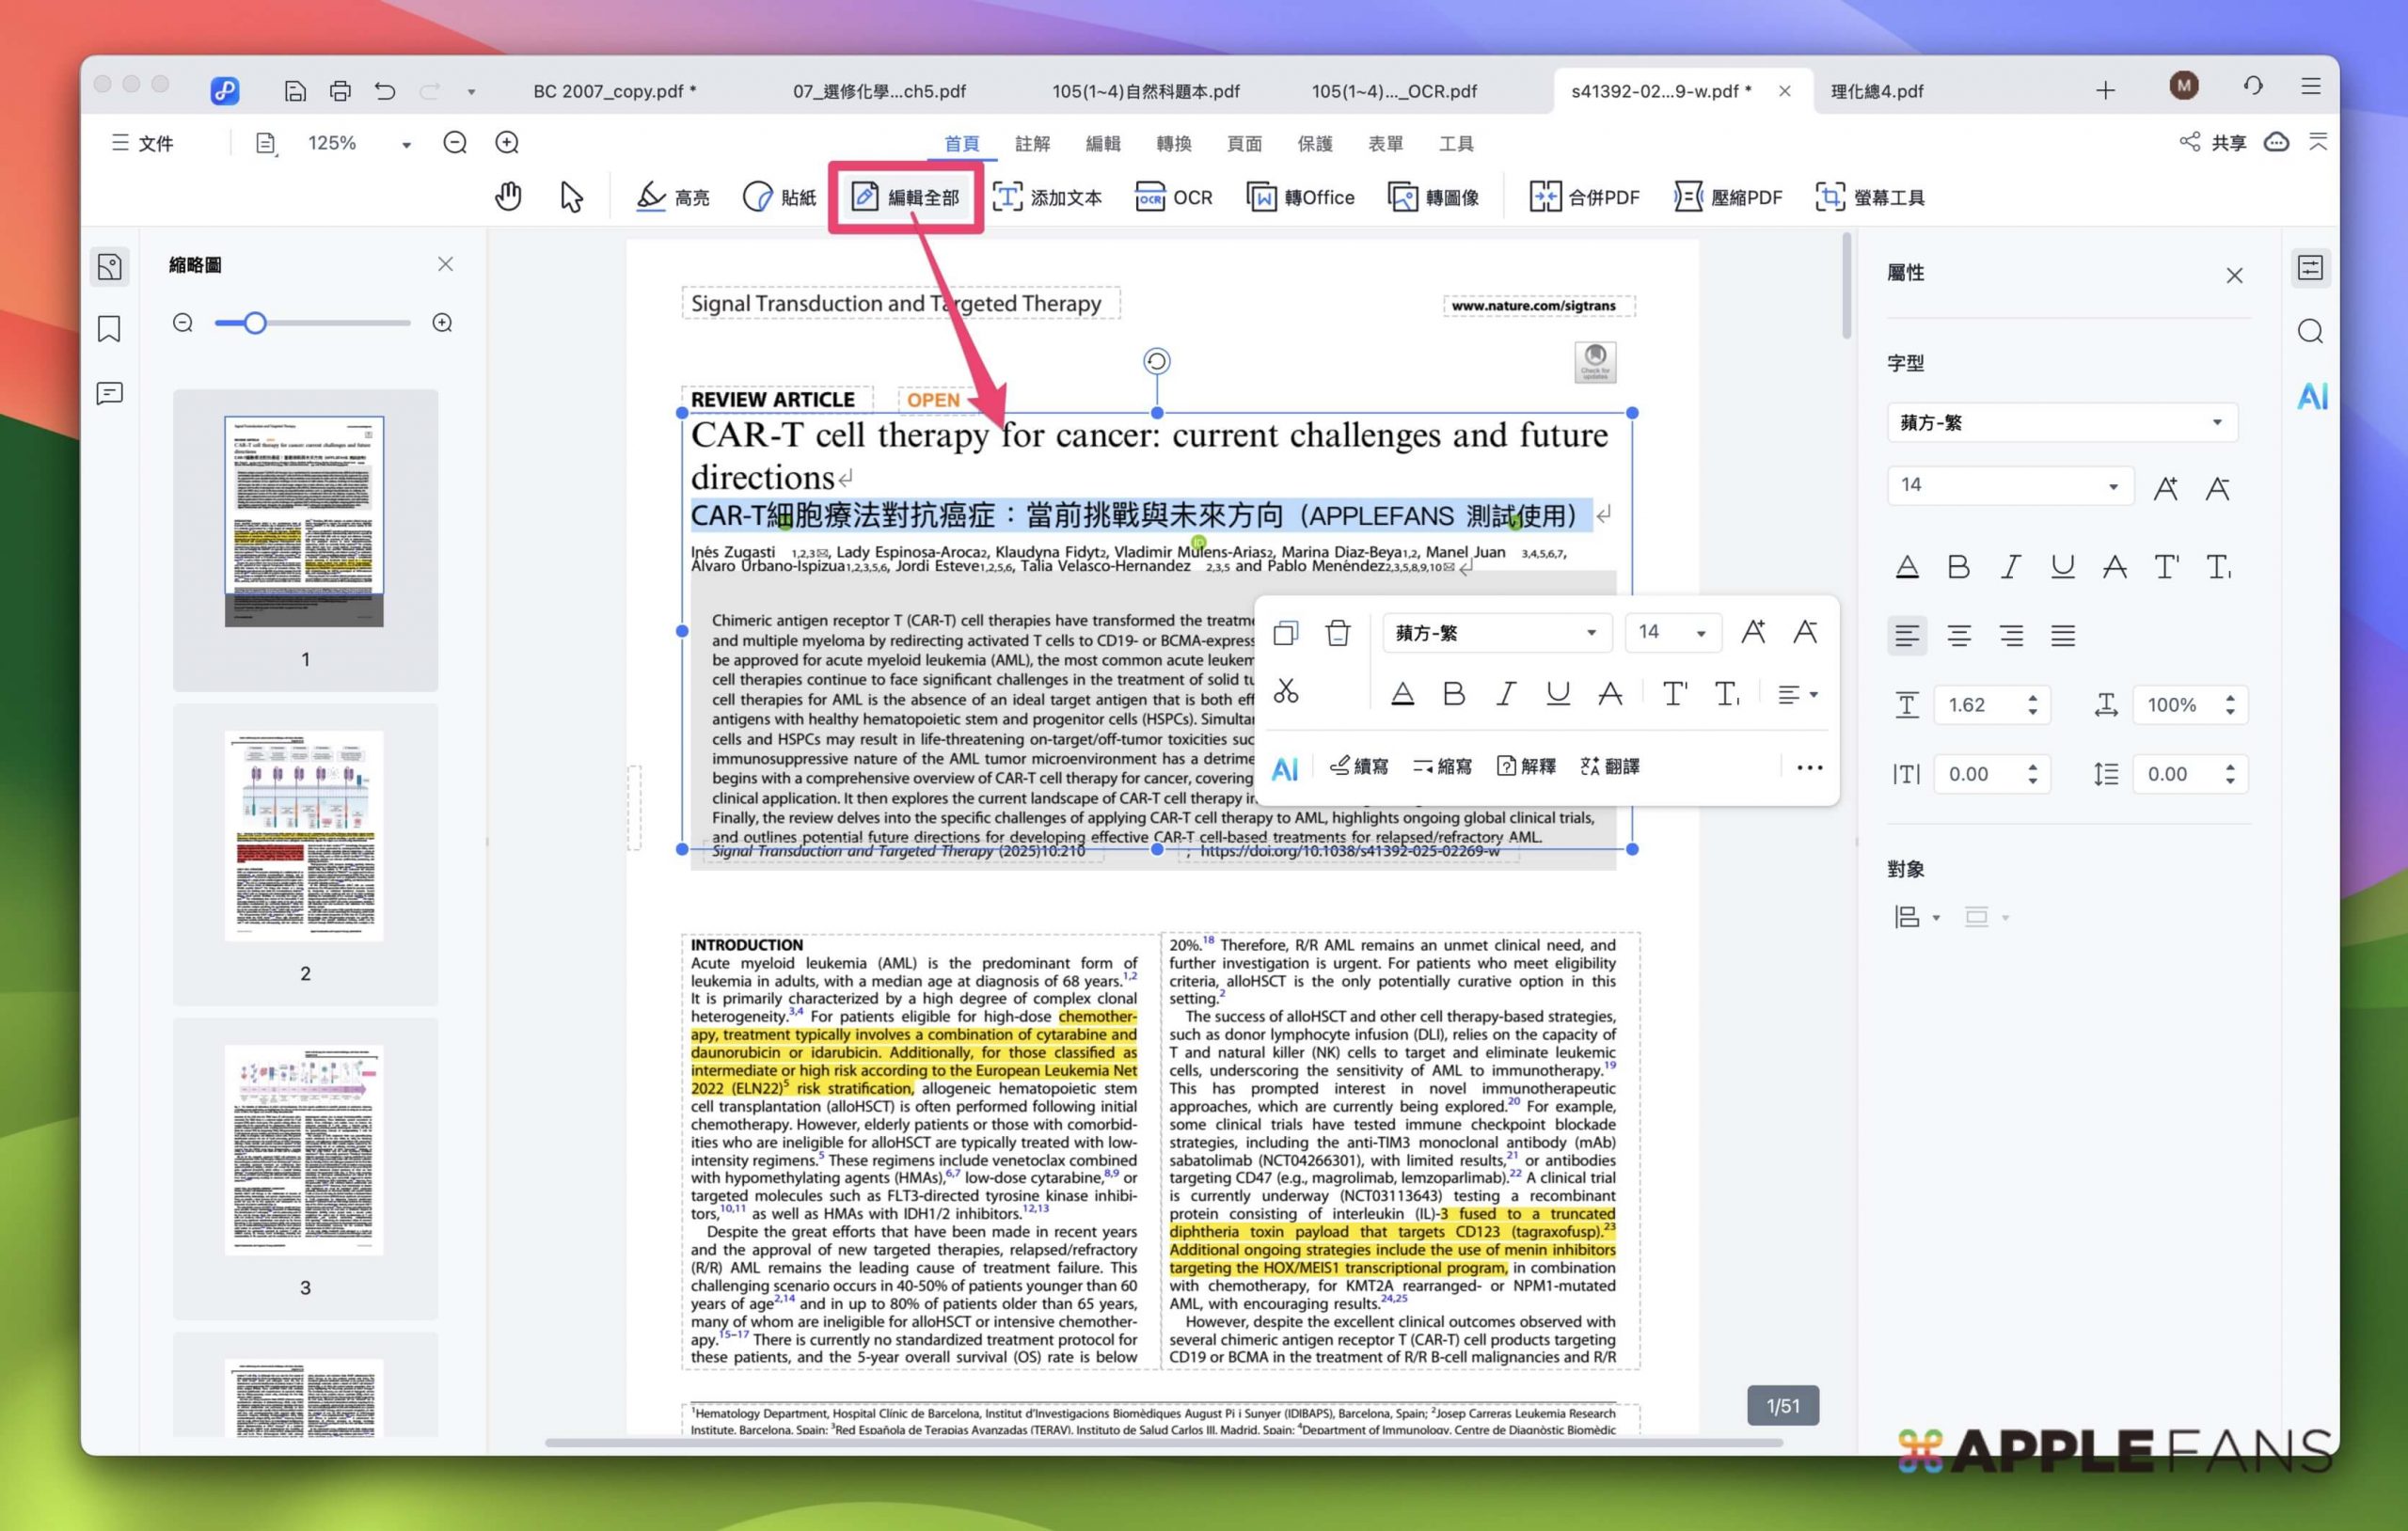The width and height of the screenshot is (2408, 1531).
Task: Open the 理化總4.pdf document tab
Action: [1877, 90]
